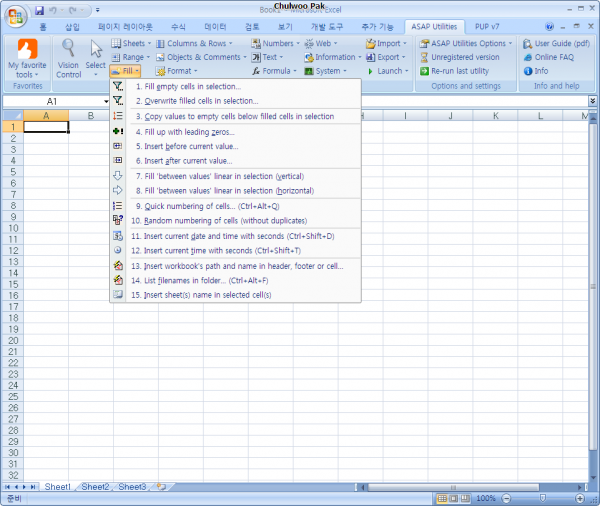Image resolution: width=600 pixels, height=506 pixels.
Task: Click clock icon for Insert current time
Action: coord(118,250)
